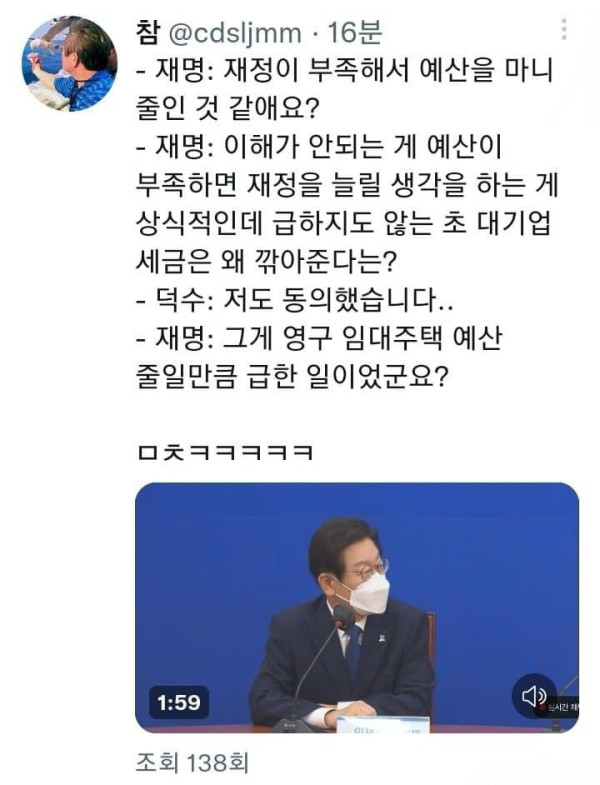Click the desk name plate in the video

pos(383,724)
